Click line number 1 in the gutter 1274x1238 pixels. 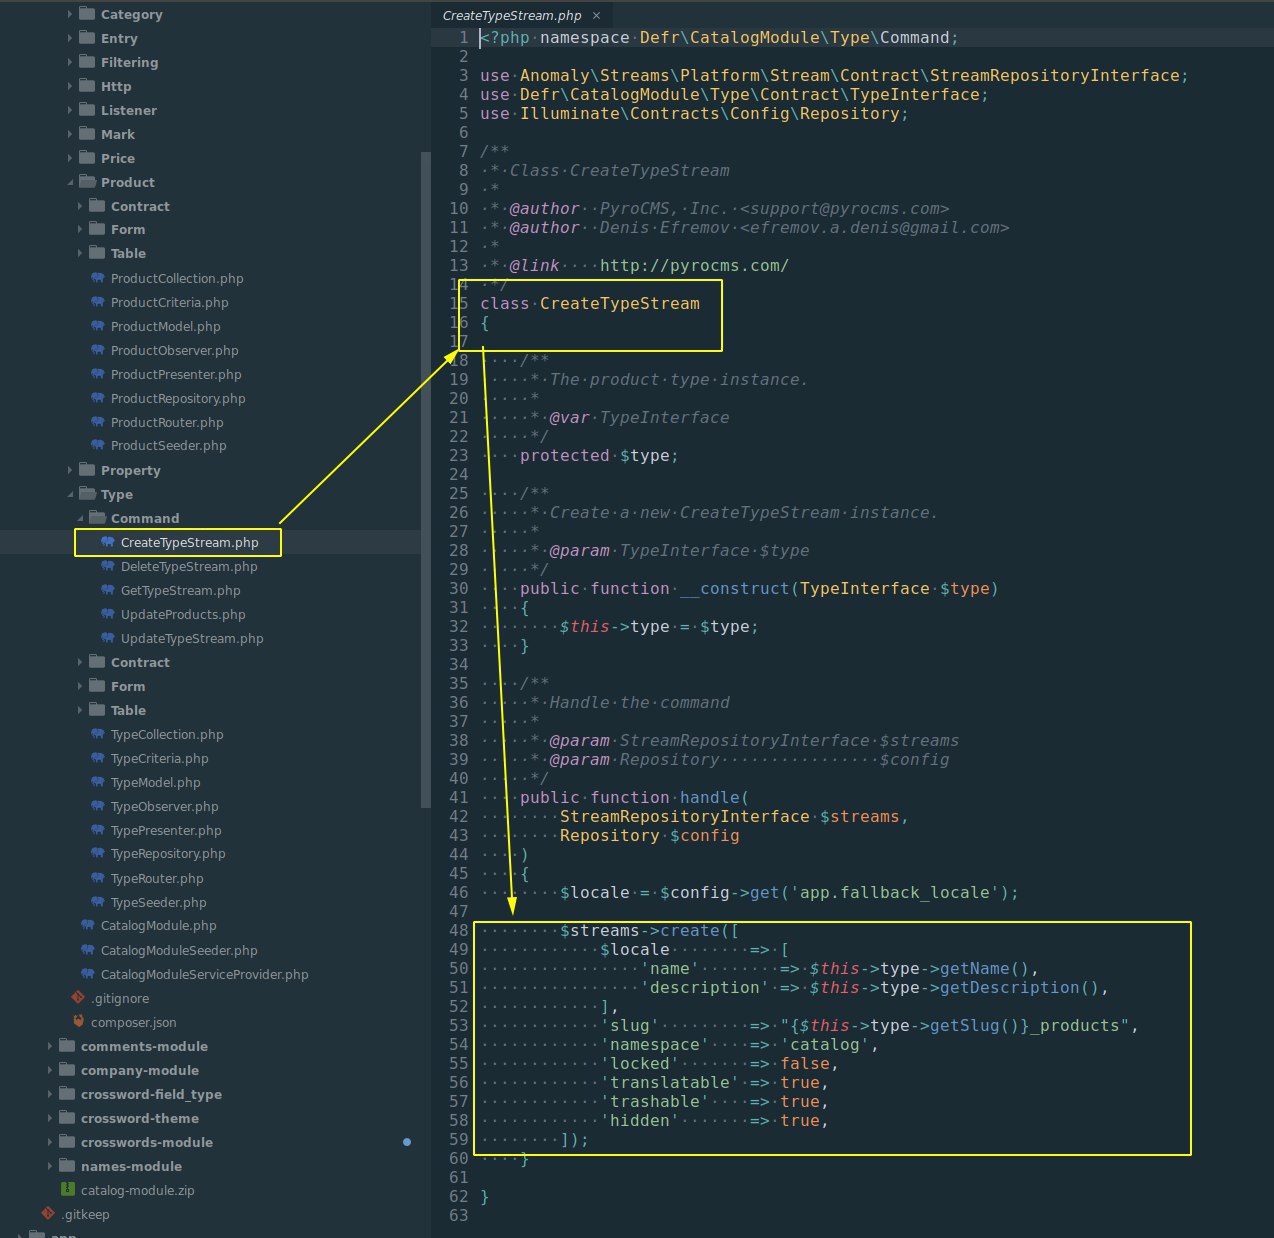click(463, 37)
